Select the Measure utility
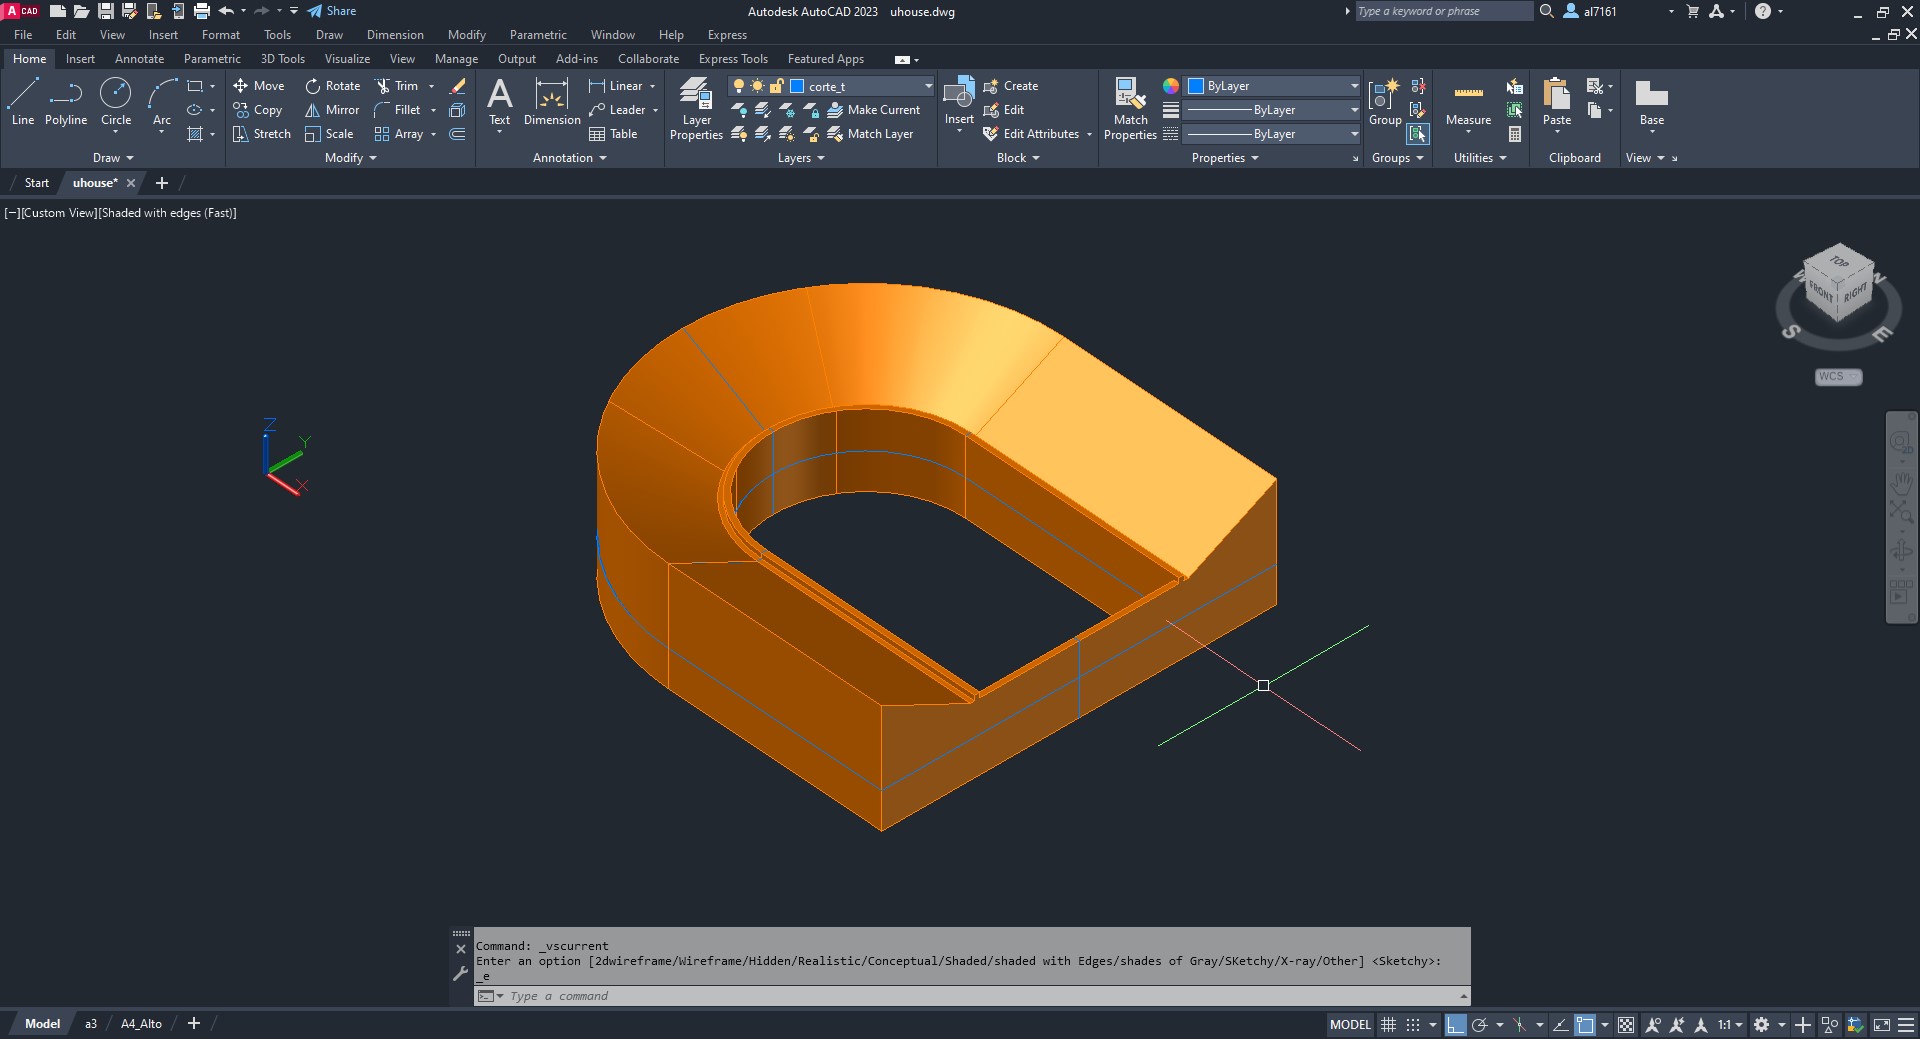 [1468, 102]
